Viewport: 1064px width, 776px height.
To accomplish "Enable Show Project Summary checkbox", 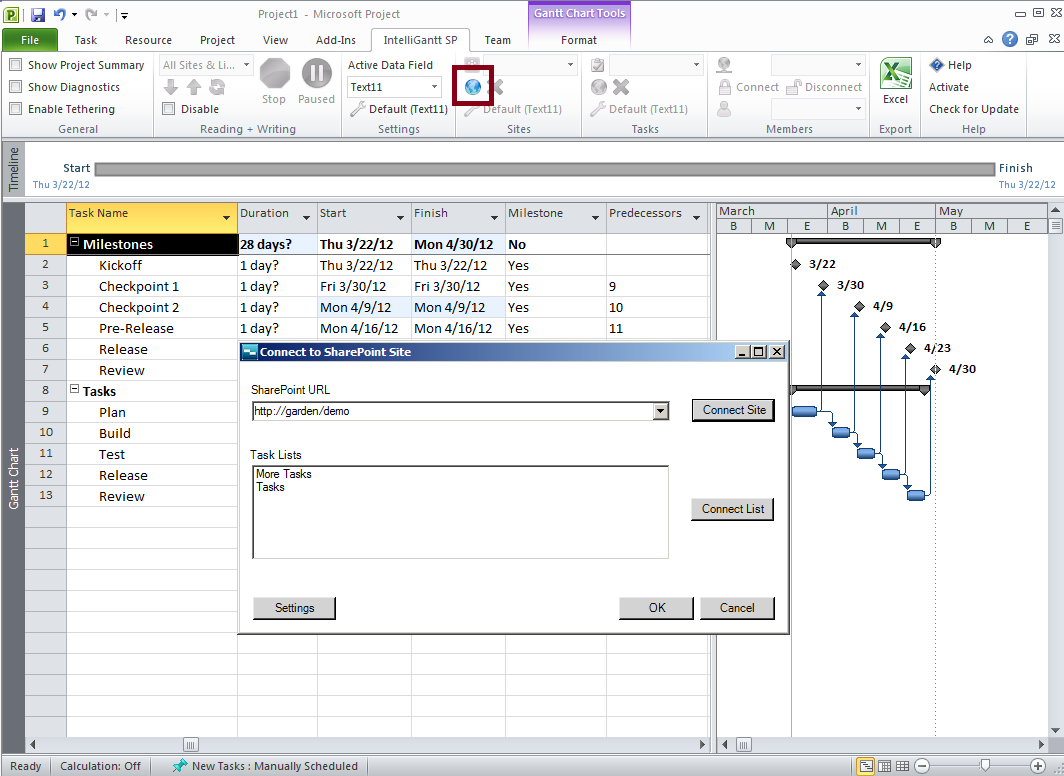I will [x=15, y=65].
